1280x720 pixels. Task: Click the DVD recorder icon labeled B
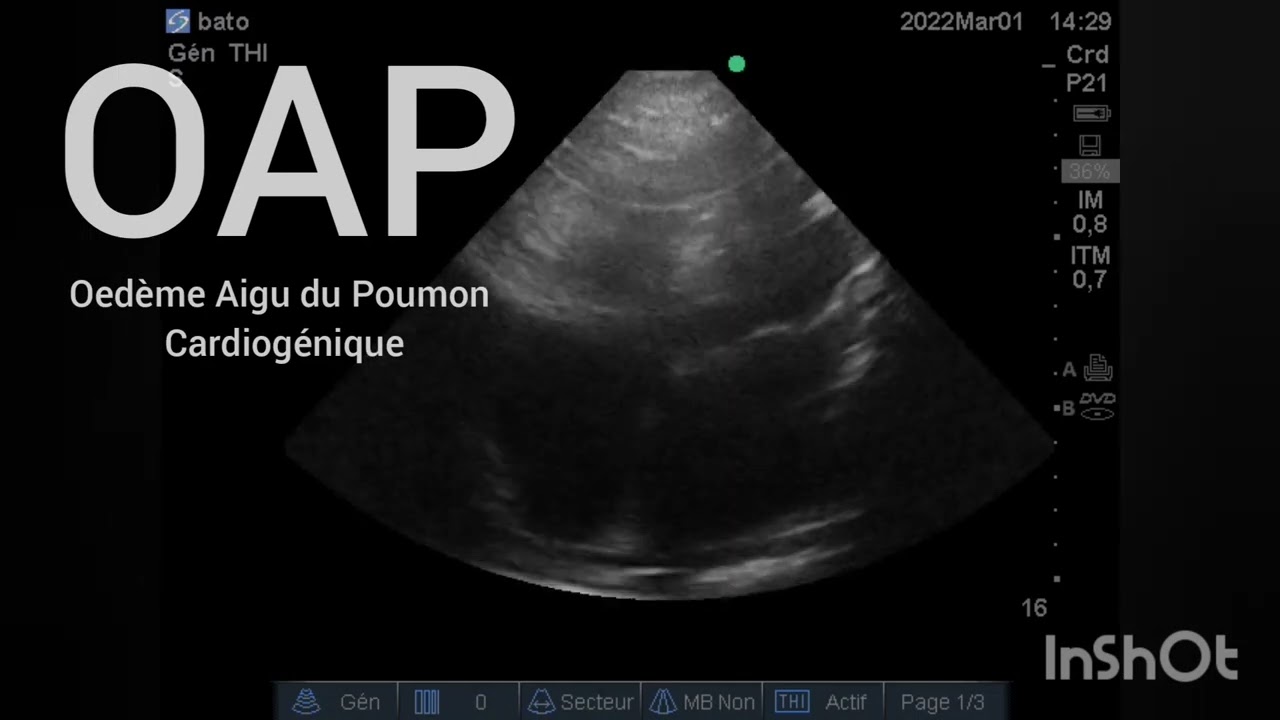1097,406
